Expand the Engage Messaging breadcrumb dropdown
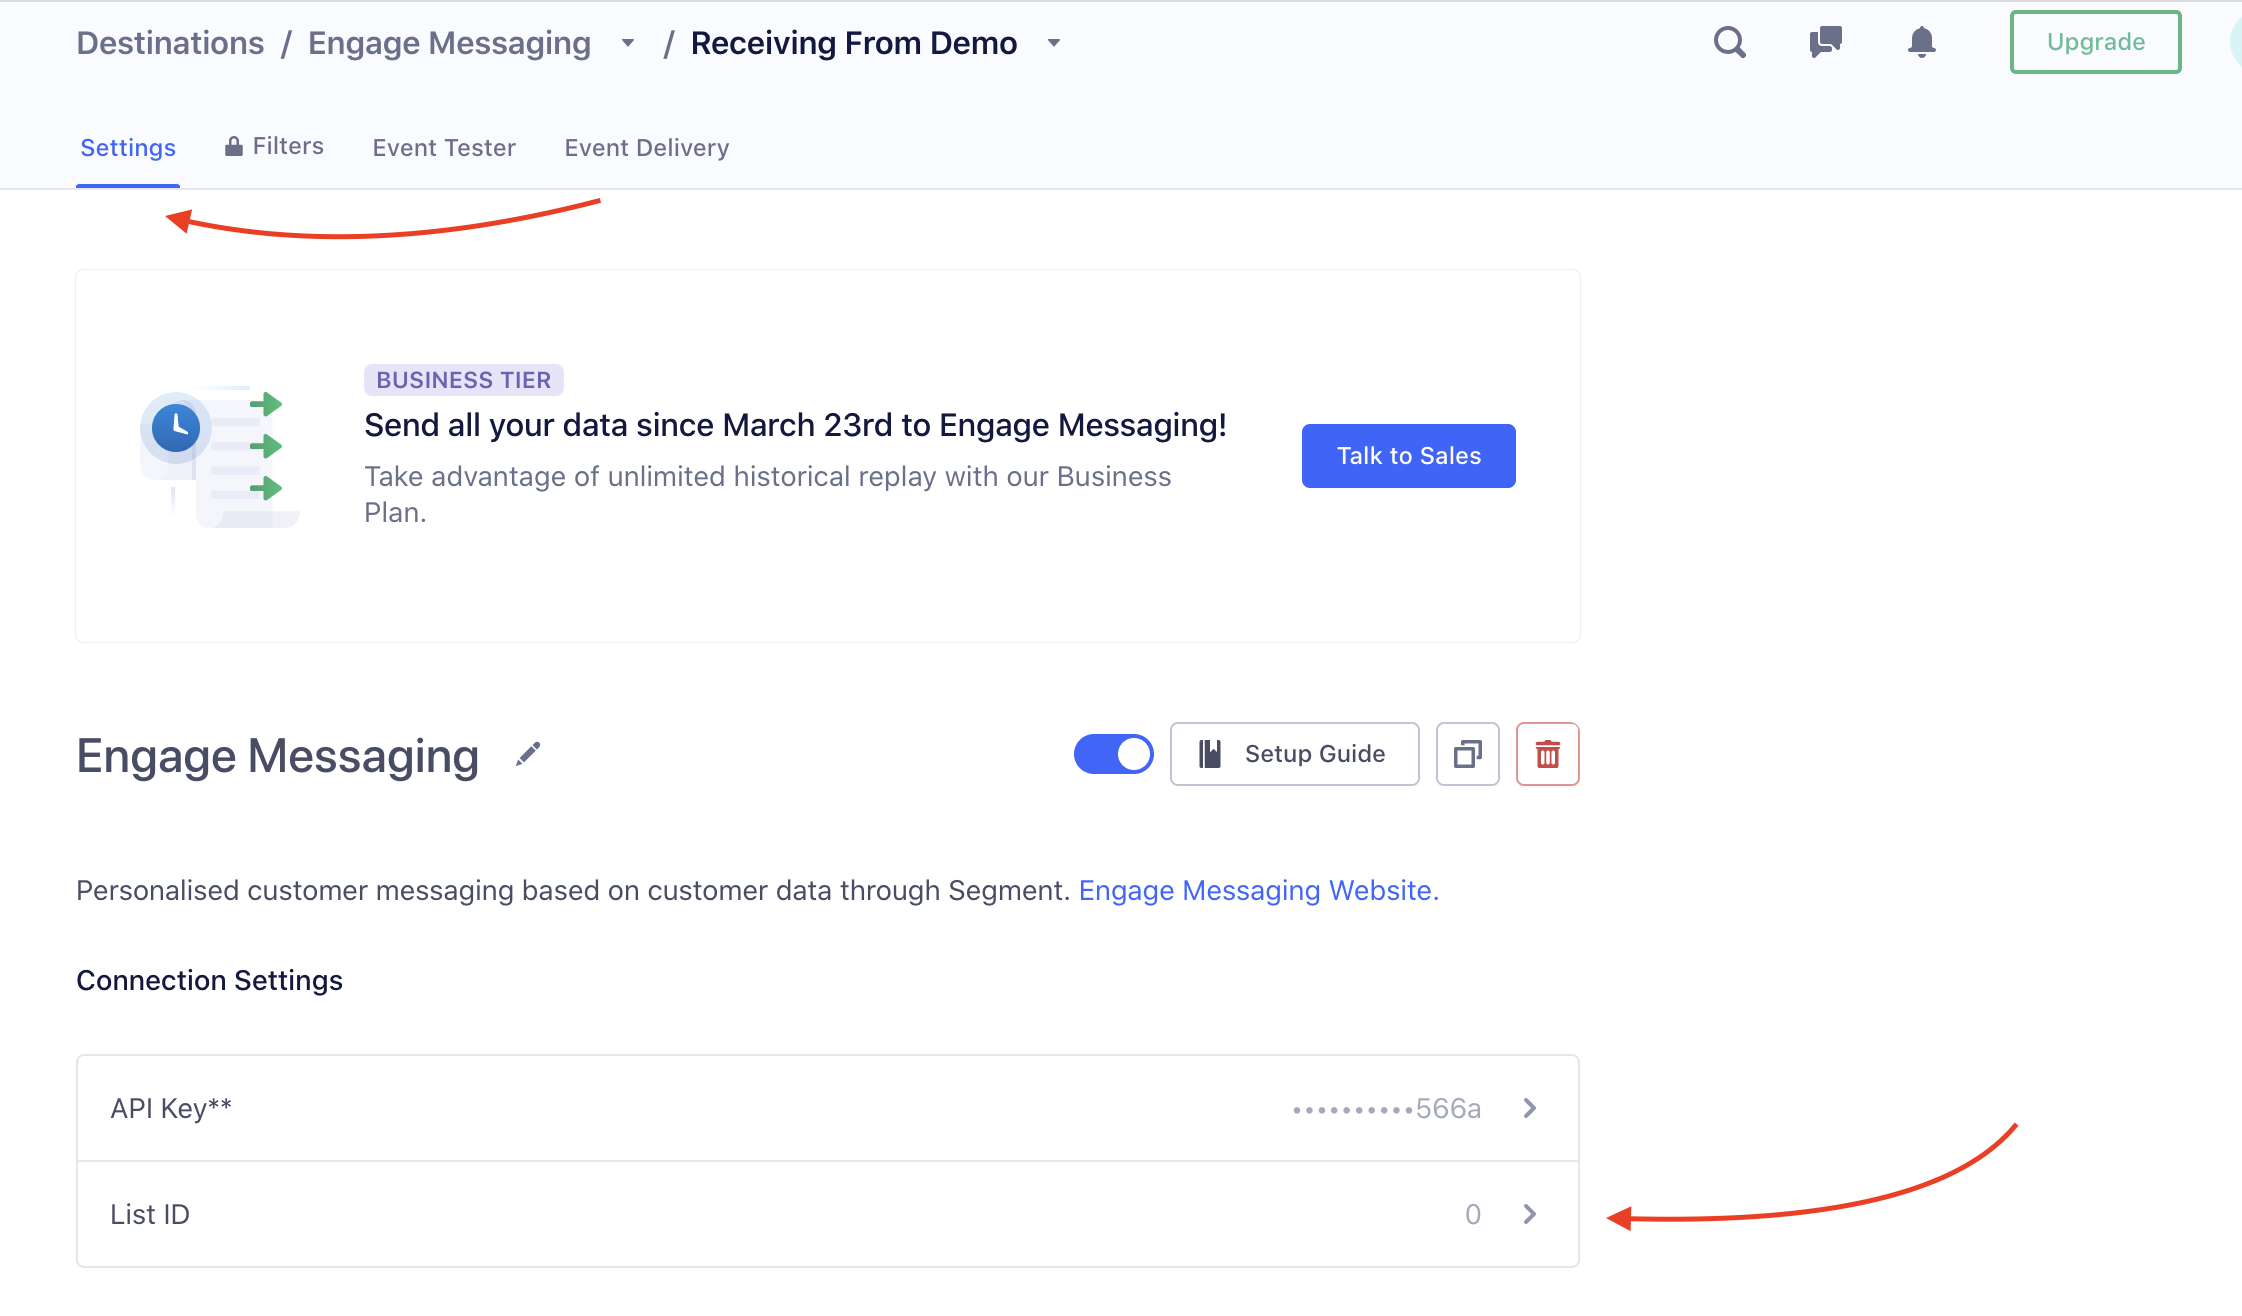Screen dimensions: 2242x1316 pos(628,43)
